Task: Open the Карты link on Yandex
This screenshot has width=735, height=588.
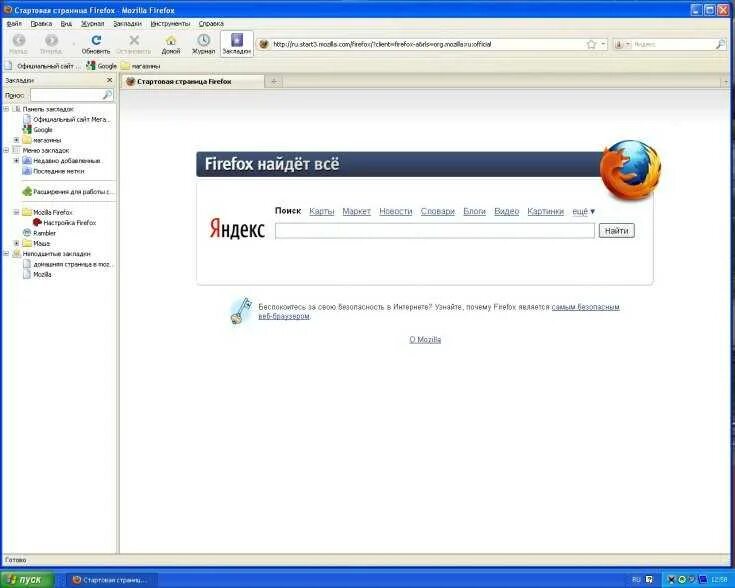Action: point(322,211)
